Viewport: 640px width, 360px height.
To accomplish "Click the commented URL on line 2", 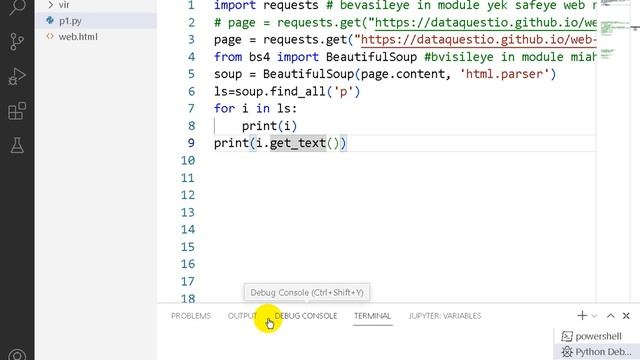I will (x=486, y=22).
